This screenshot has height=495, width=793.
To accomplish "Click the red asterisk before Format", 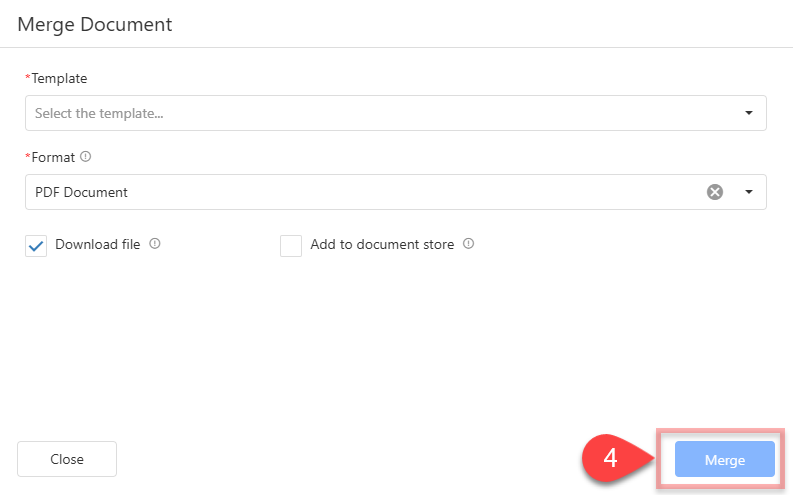I will tap(28, 156).
